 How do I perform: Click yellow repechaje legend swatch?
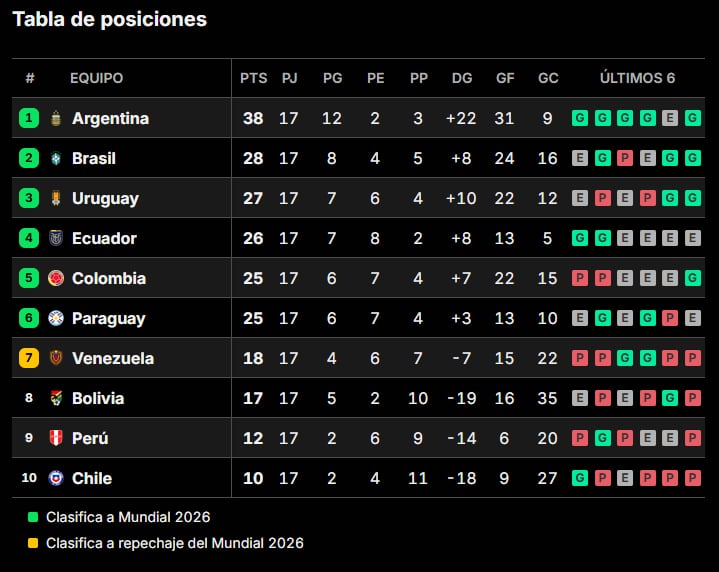pos(33,543)
